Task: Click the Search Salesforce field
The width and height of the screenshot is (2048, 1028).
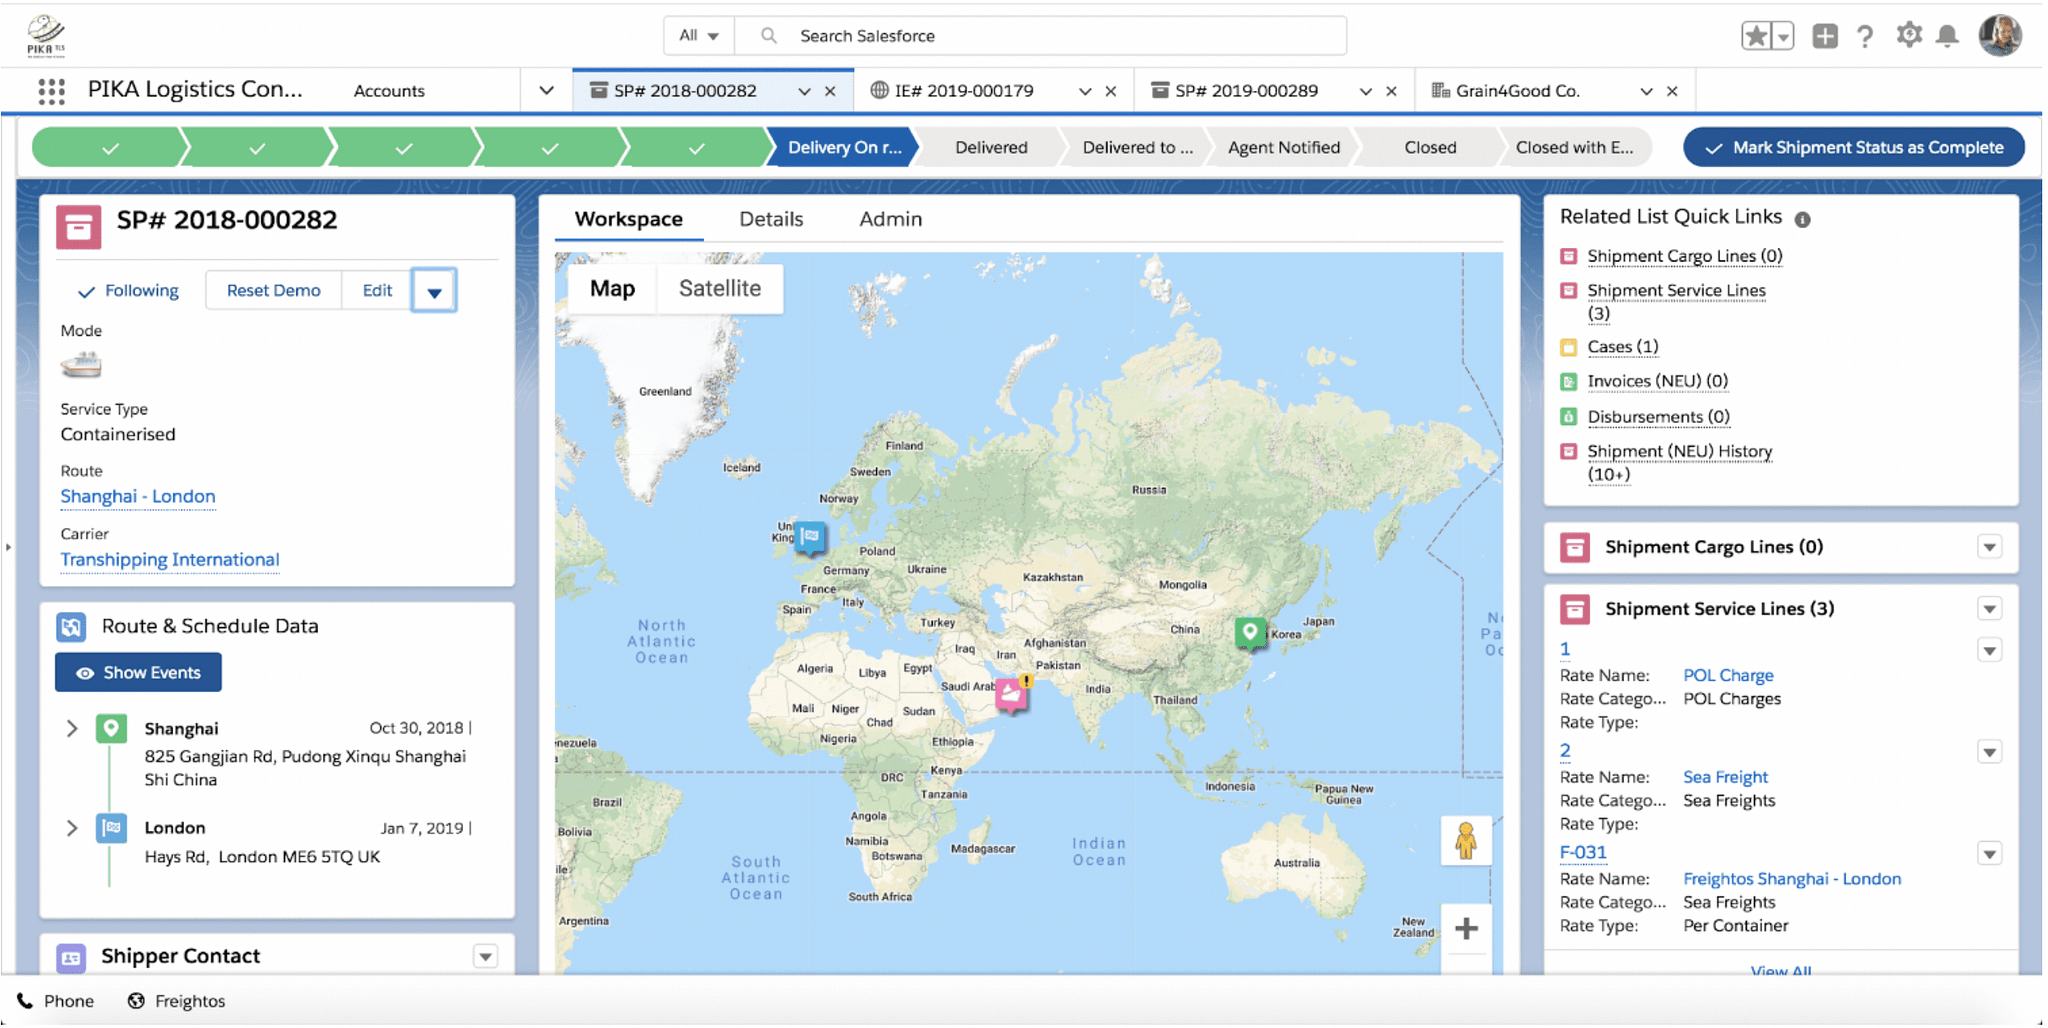Action: [1041, 36]
